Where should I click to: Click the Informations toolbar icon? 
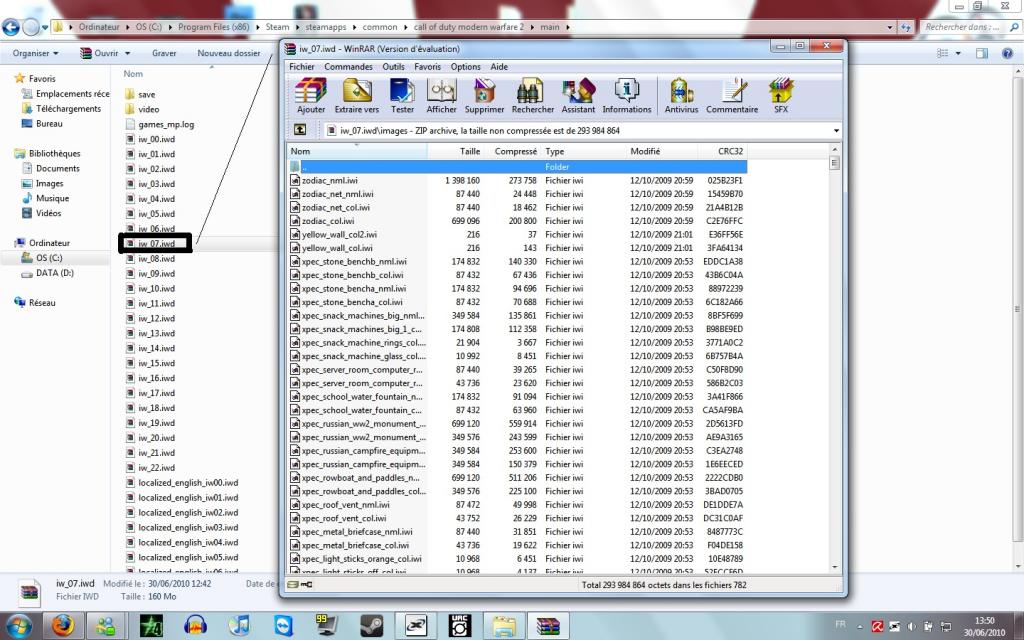626,95
